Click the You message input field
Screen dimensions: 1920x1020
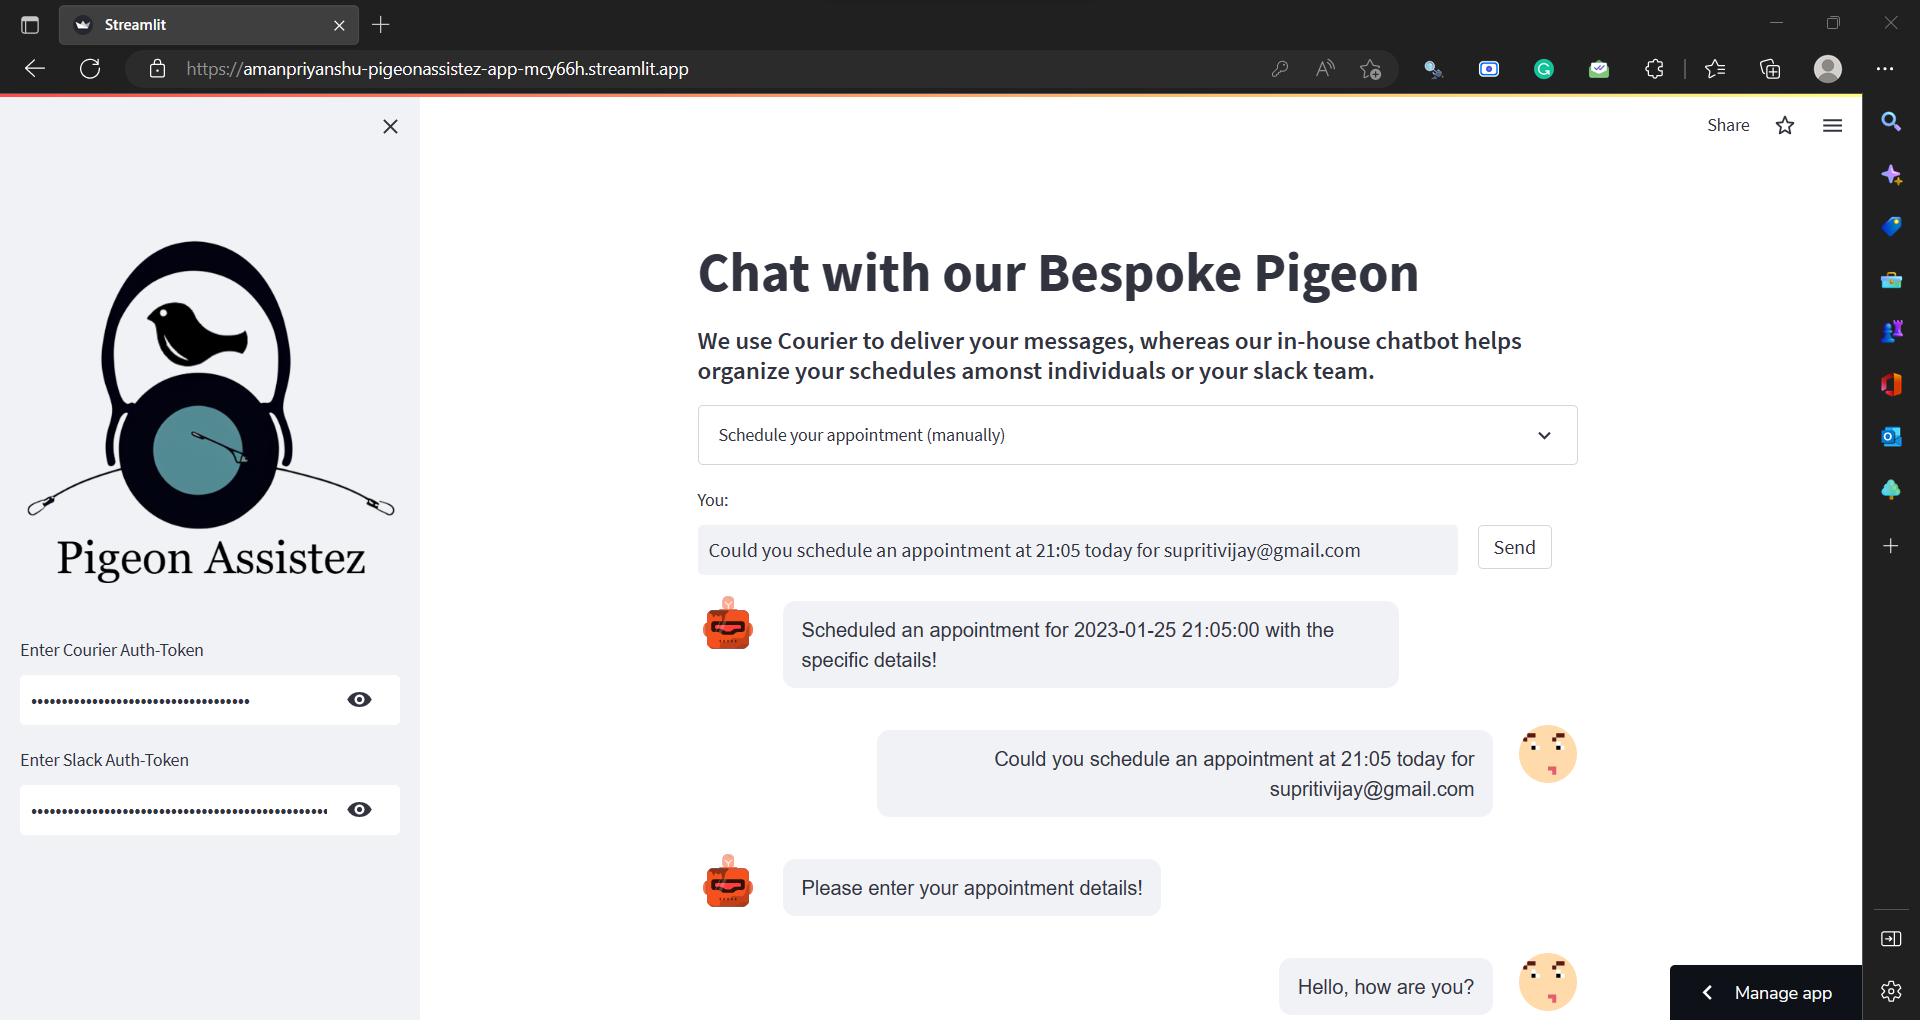tap(1077, 550)
